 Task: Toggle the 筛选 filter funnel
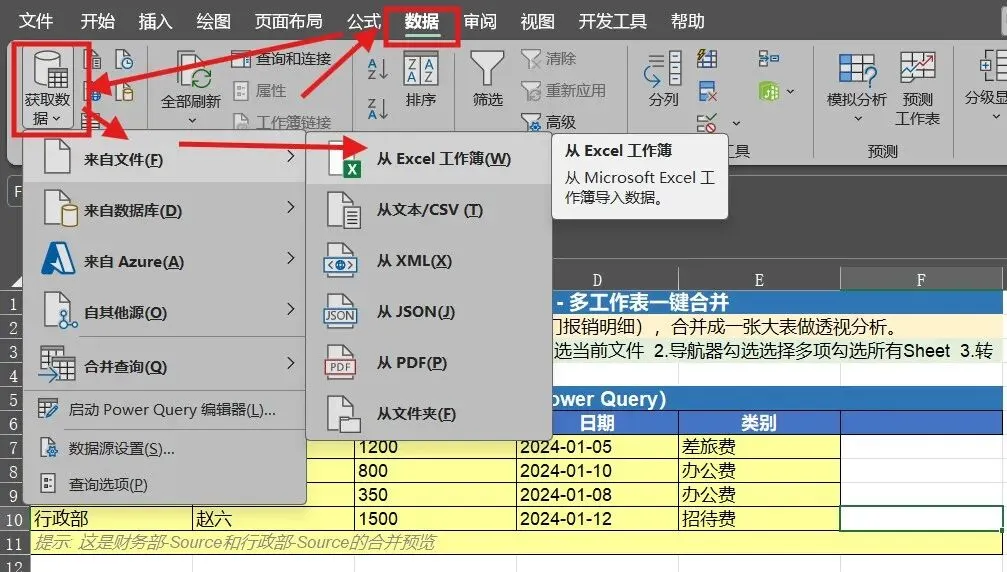pos(487,80)
